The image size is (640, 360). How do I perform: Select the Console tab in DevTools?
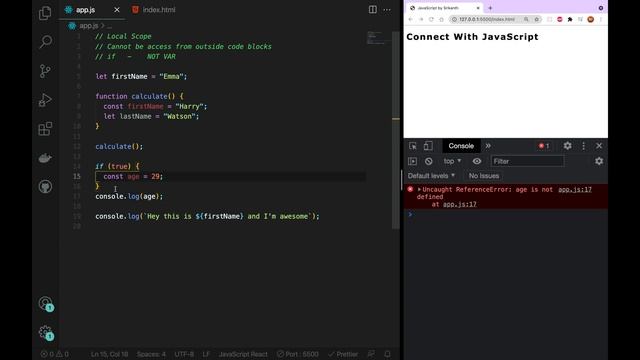click(x=461, y=146)
